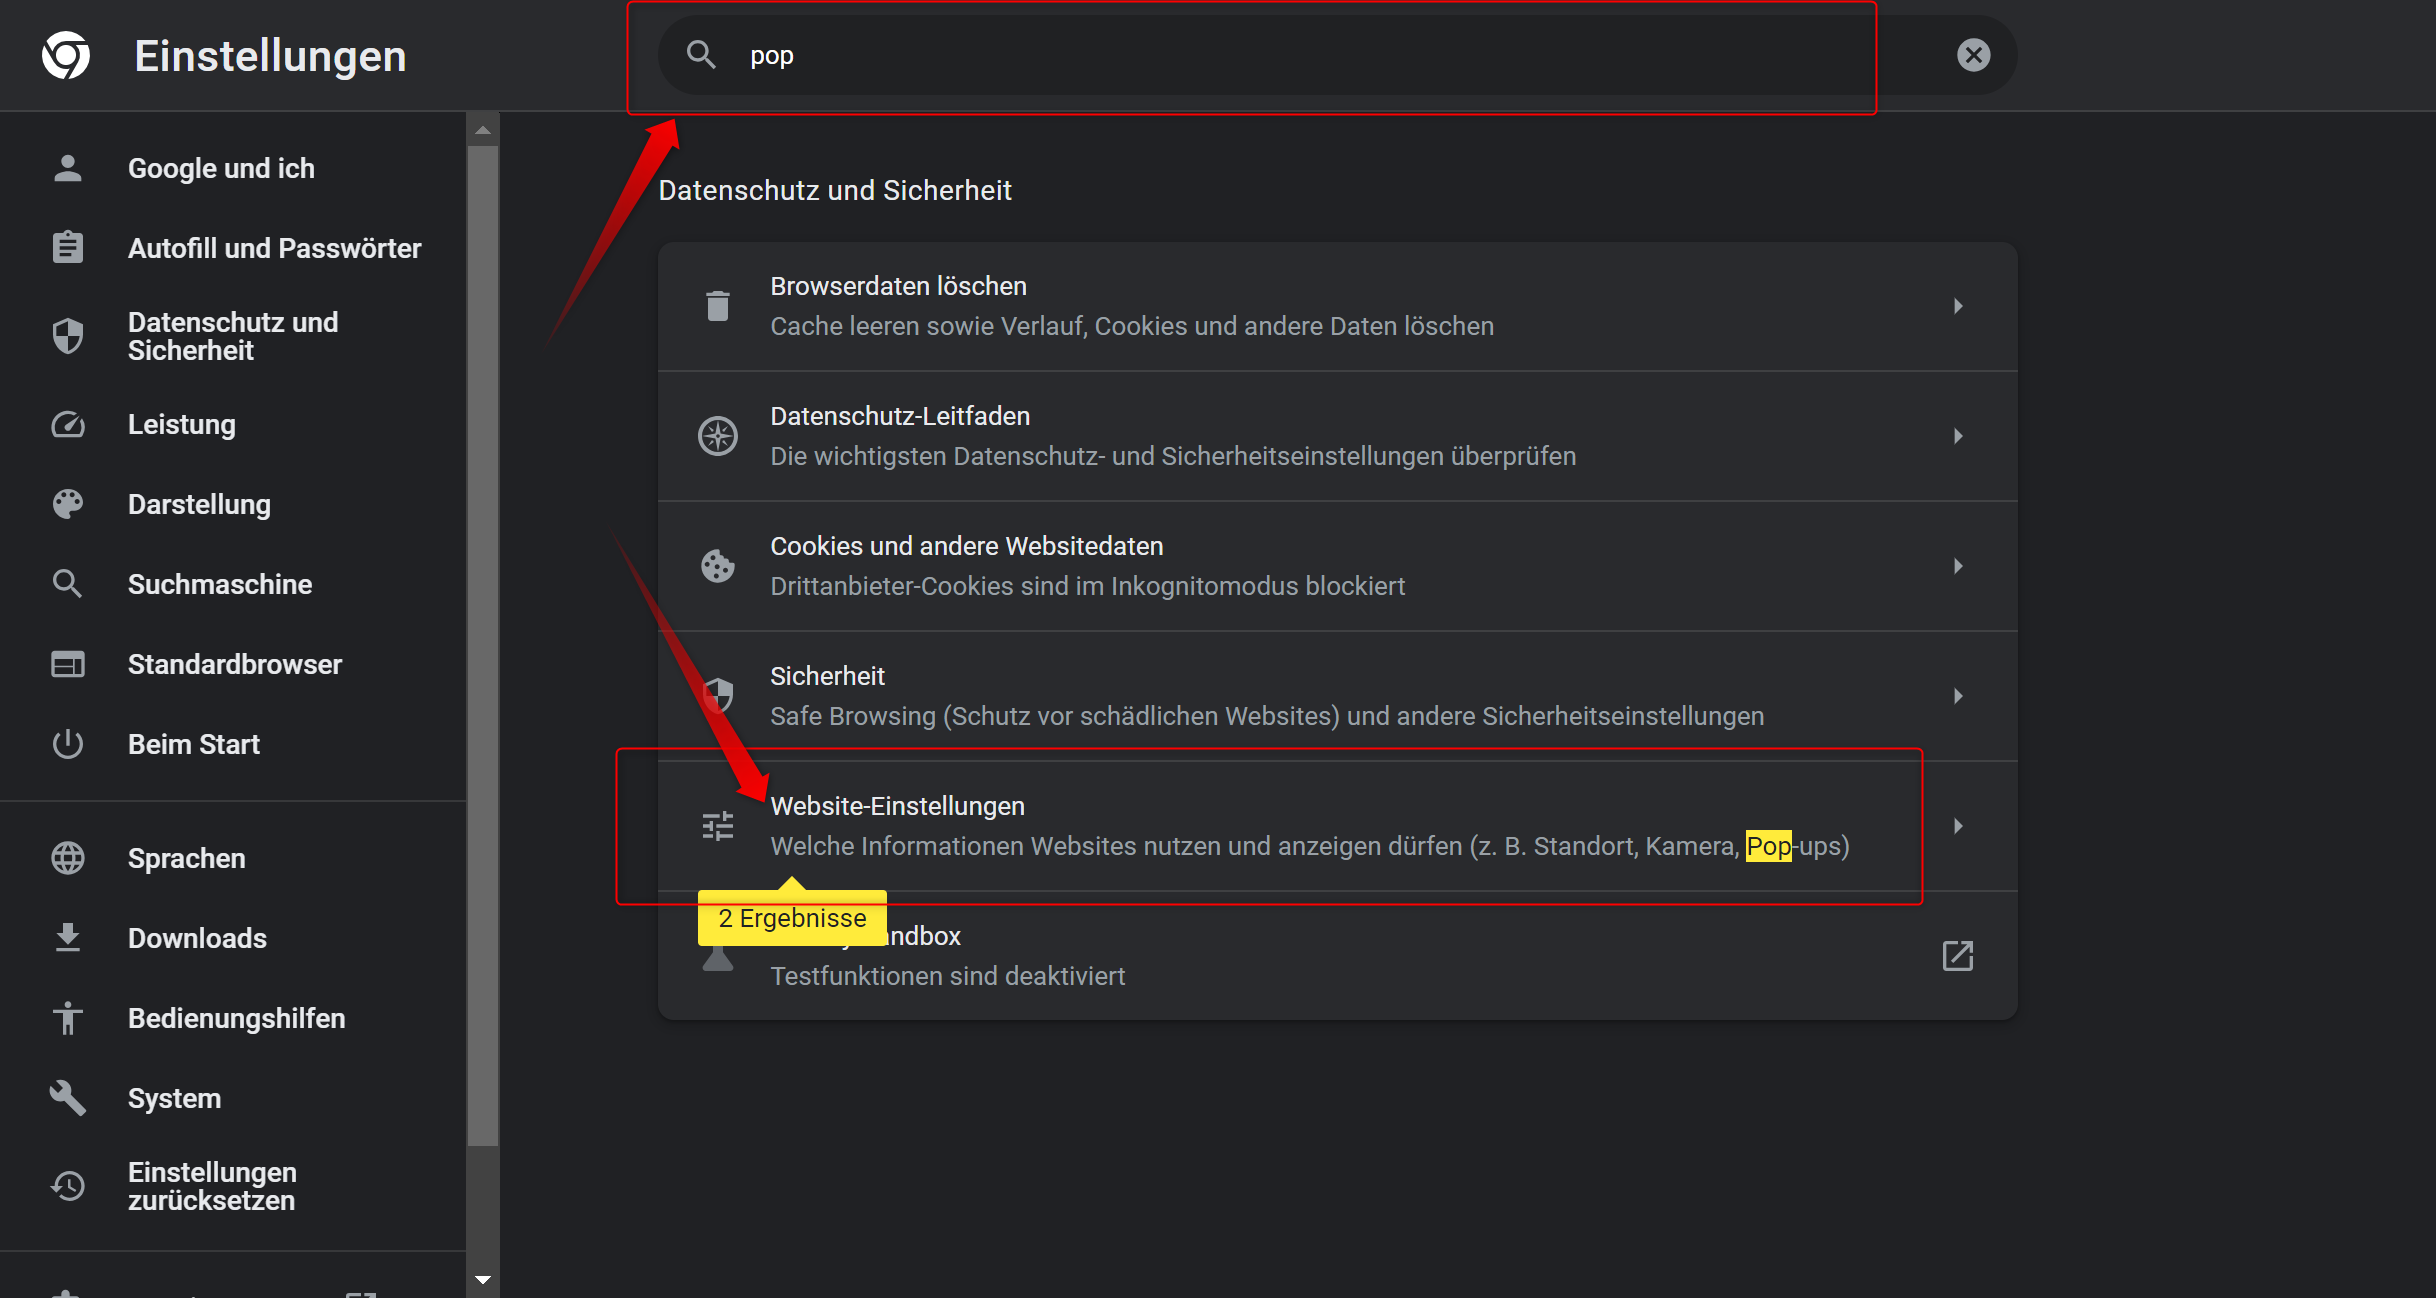Select Sprachen in the sidebar

click(x=186, y=858)
